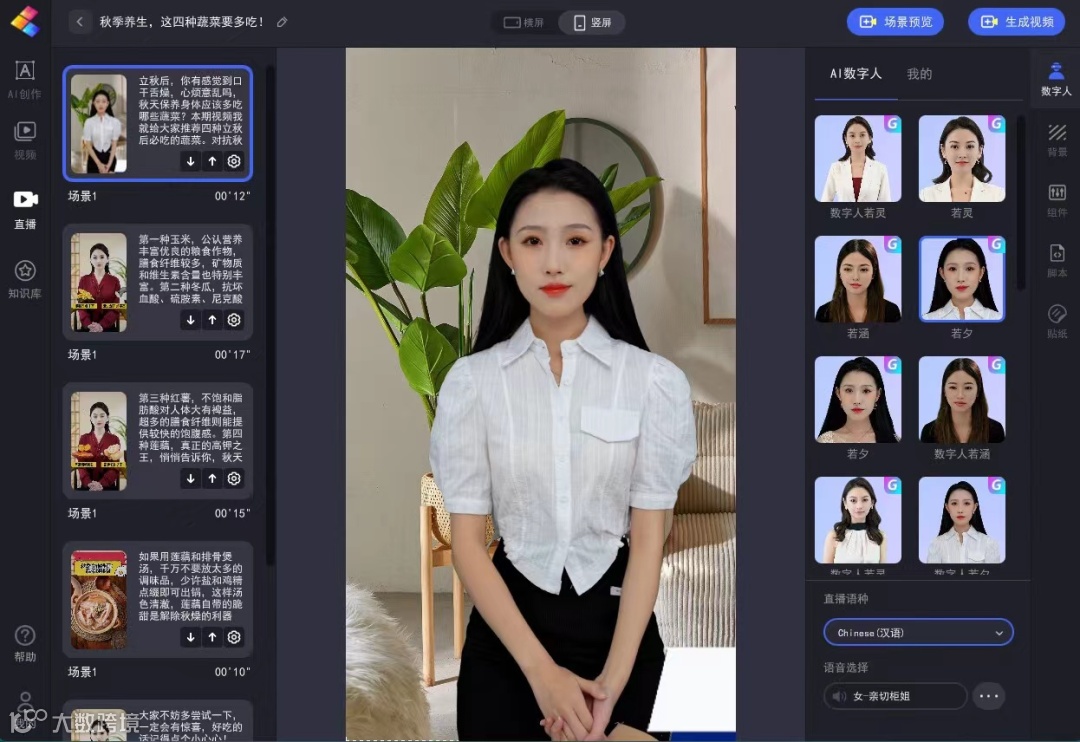Move the 第三种红薯 scene up
The width and height of the screenshot is (1080, 742).
(x=212, y=478)
